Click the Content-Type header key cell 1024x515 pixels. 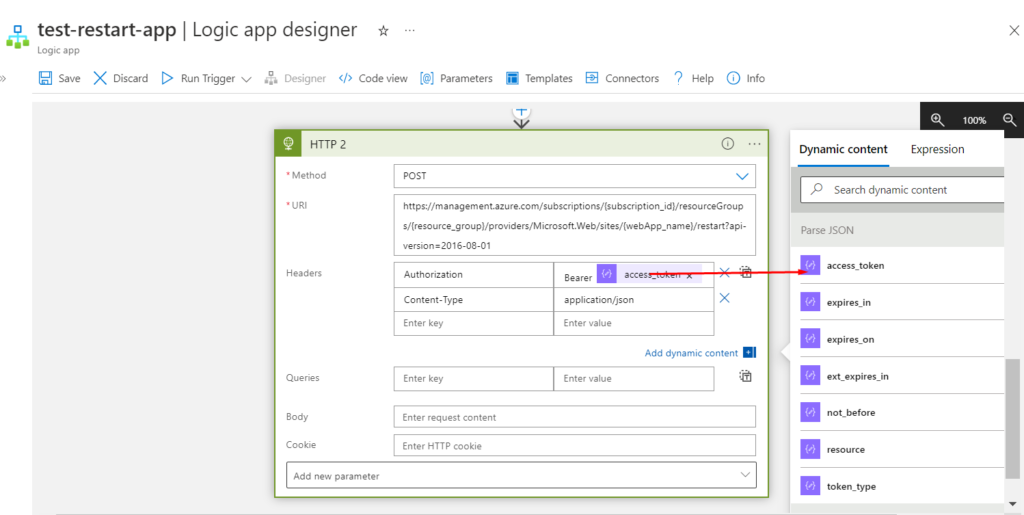click(x=473, y=300)
